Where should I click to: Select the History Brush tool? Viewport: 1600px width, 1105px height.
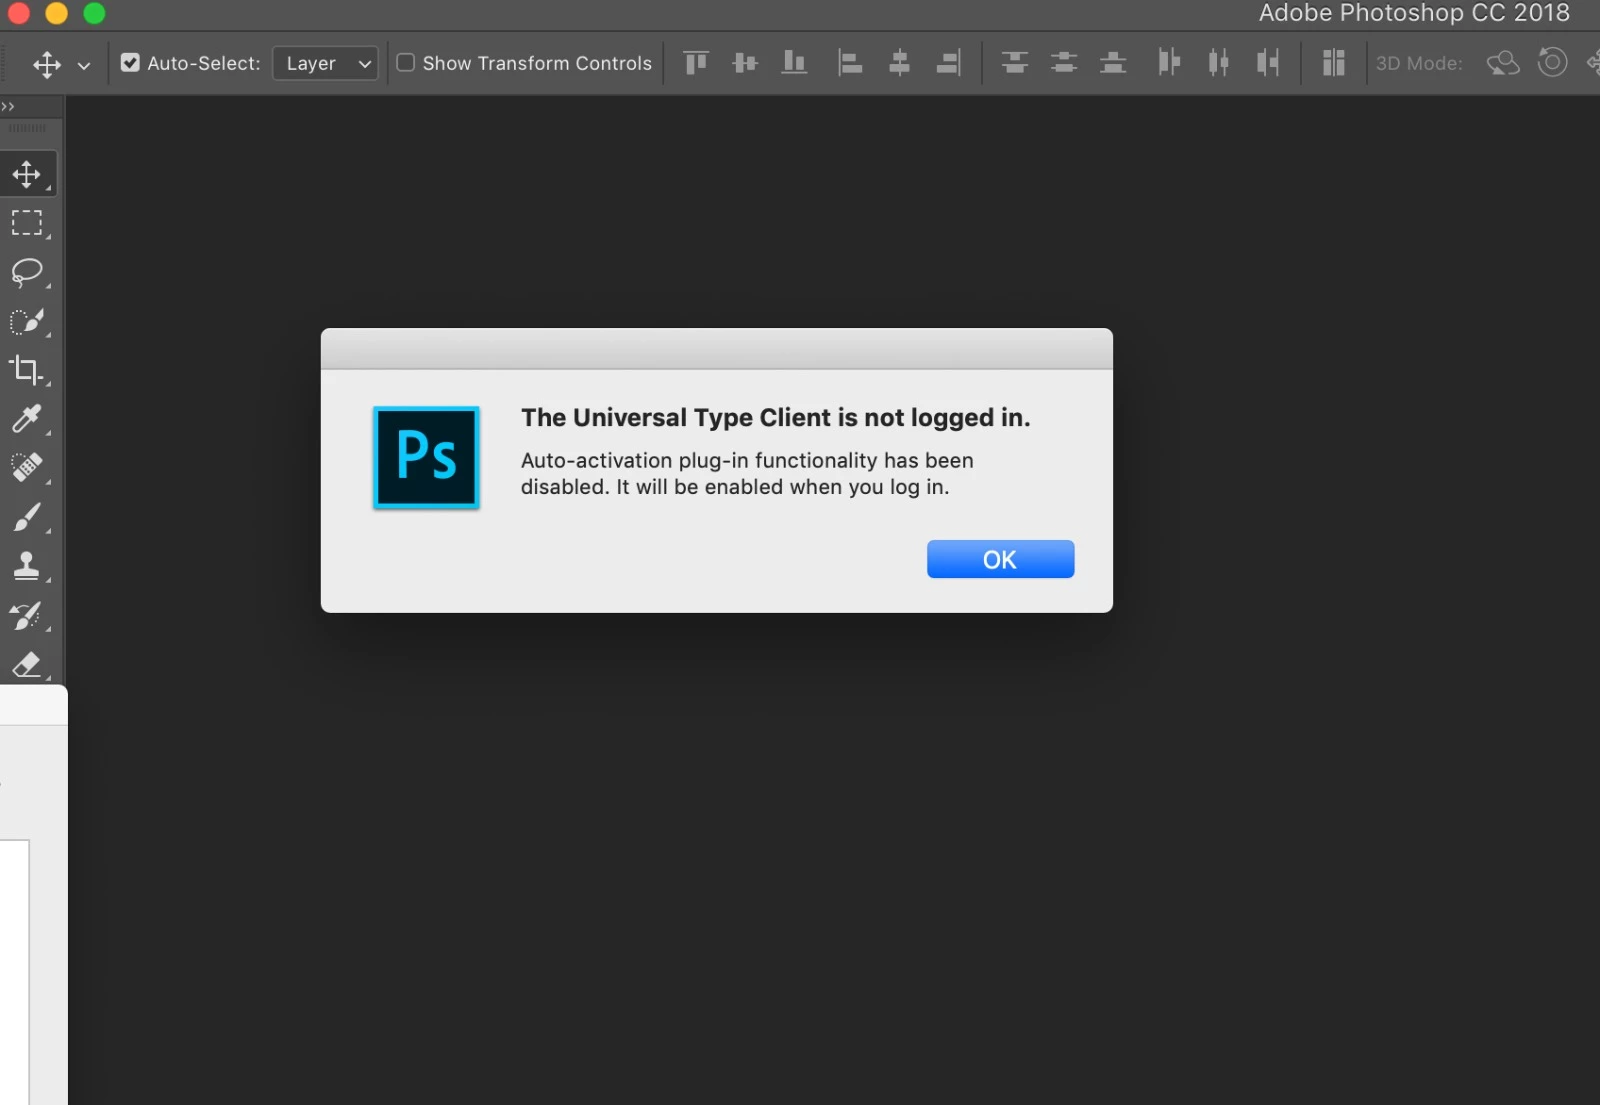[28, 615]
